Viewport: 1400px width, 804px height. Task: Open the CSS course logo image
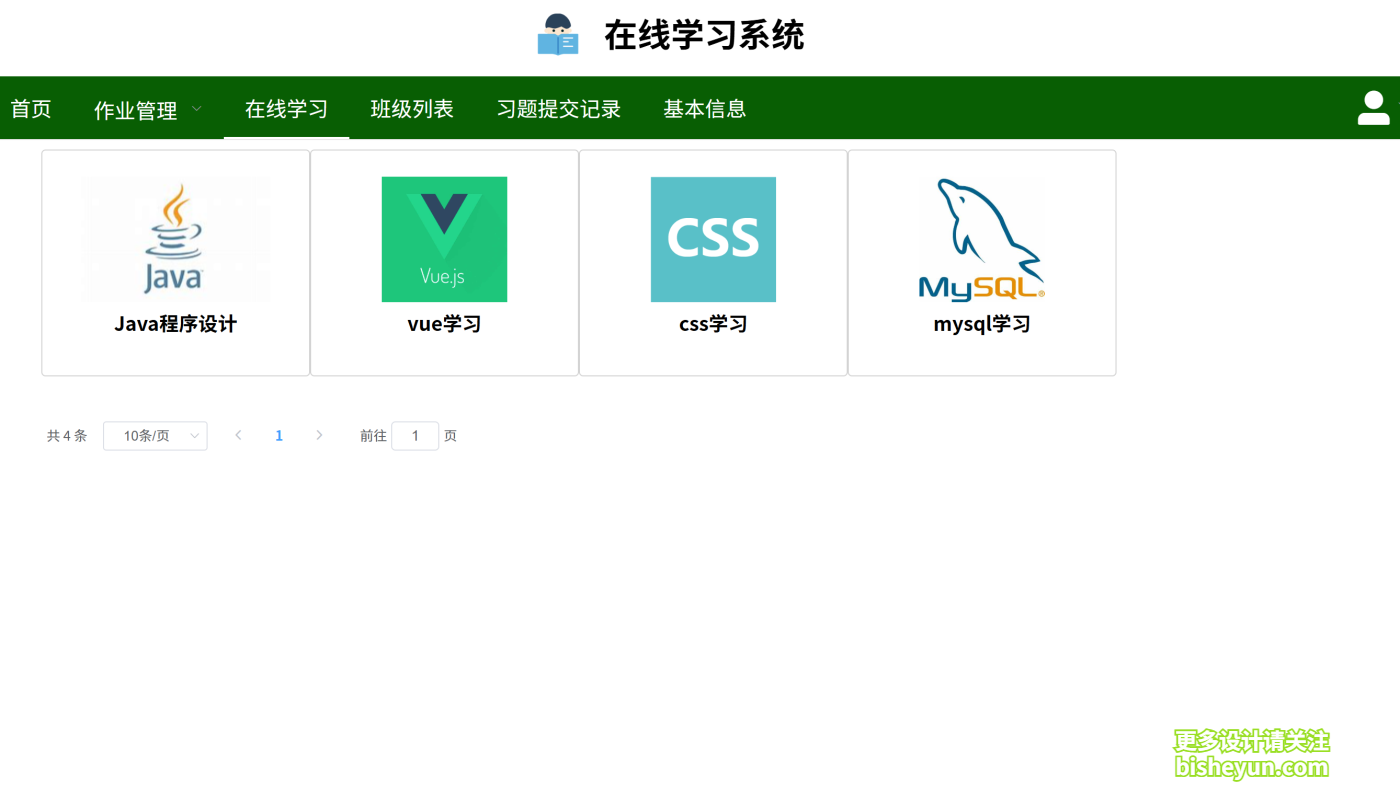(x=713, y=239)
